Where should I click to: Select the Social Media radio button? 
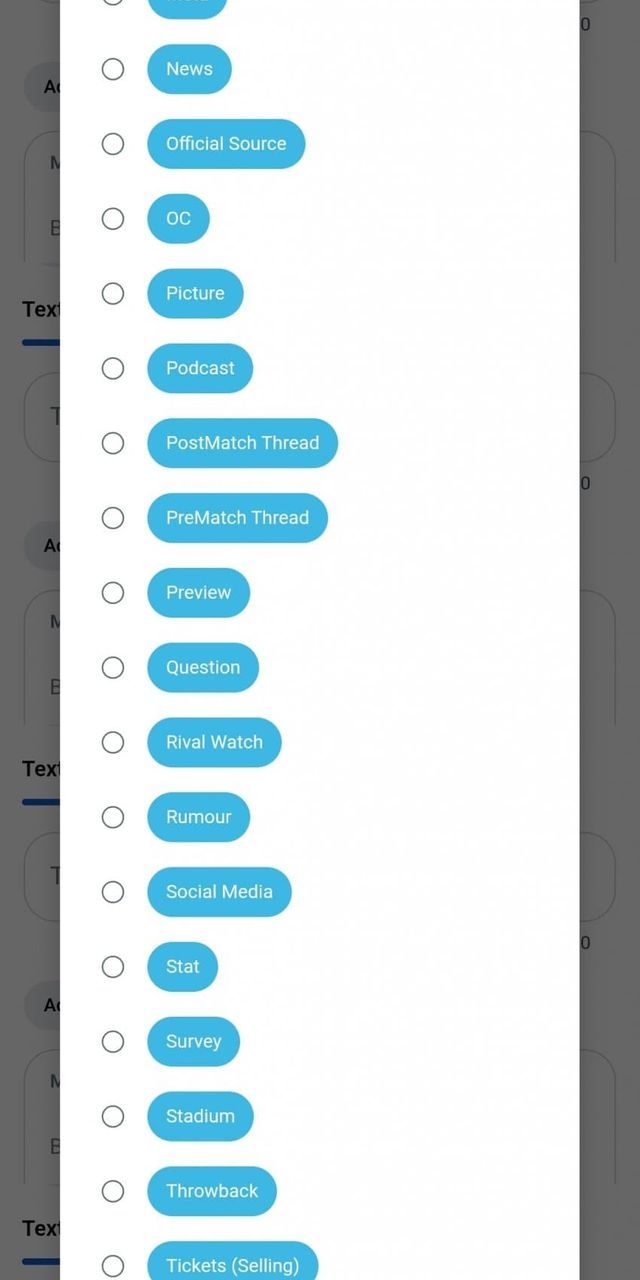(113, 892)
